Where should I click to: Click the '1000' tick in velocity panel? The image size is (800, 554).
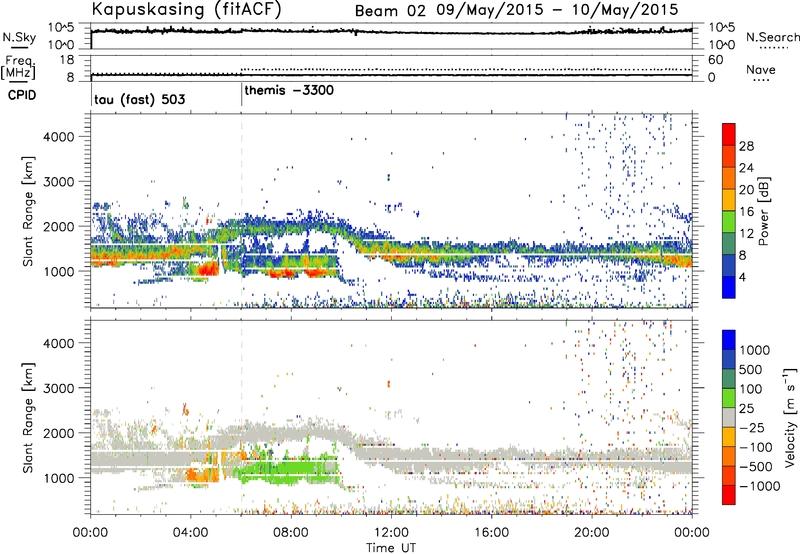[59, 478]
